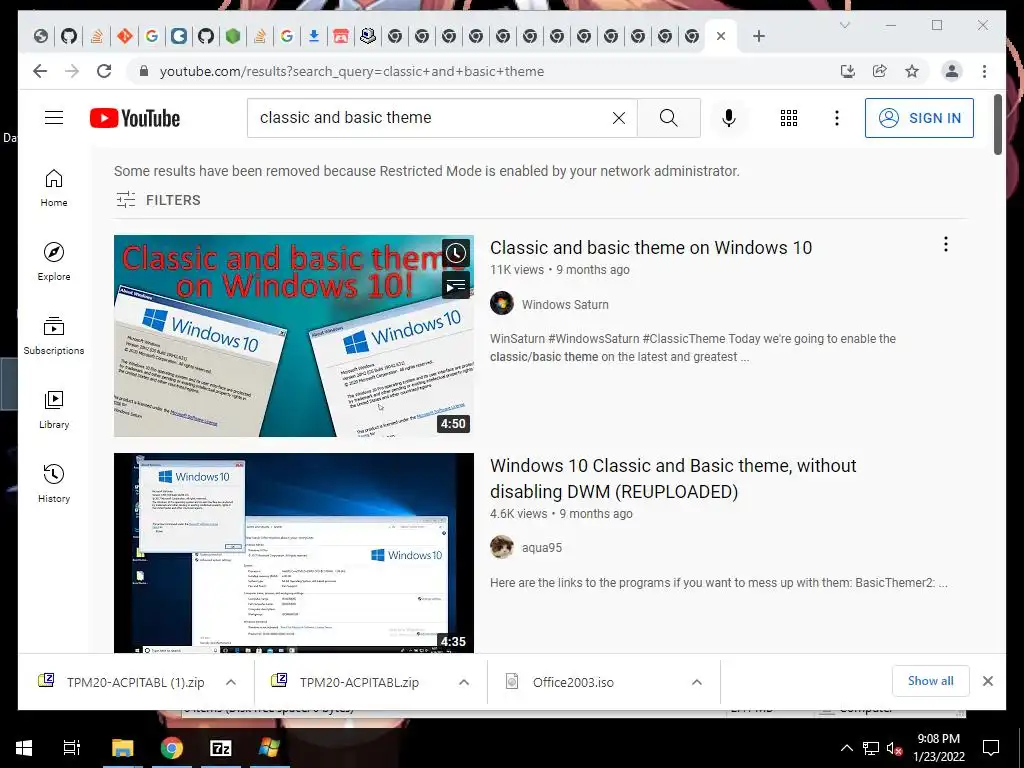1024x768 pixels.
Task: Open Home in the sidebar
Action: [54, 188]
